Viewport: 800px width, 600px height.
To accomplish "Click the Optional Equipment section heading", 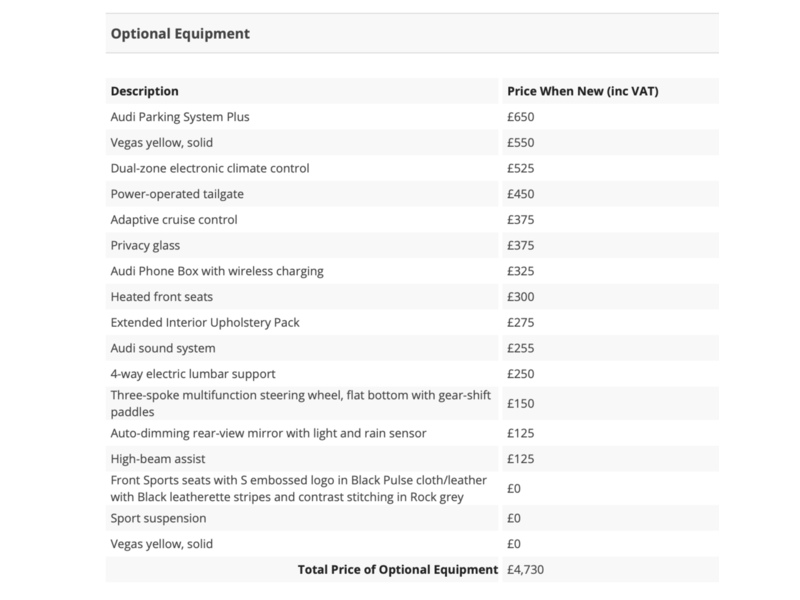I will tap(178, 34).
